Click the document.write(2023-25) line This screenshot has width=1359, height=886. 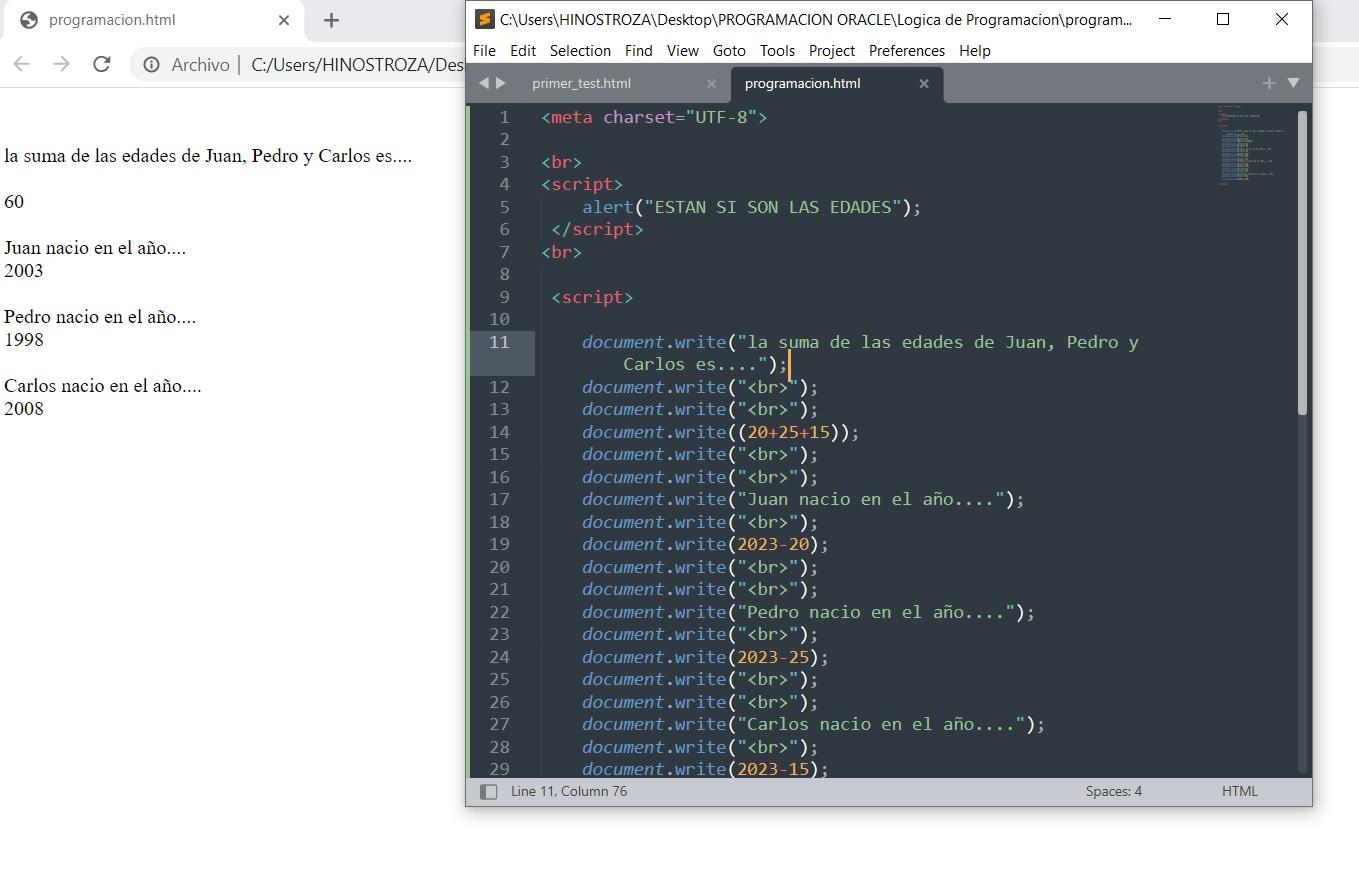(705, 657)
